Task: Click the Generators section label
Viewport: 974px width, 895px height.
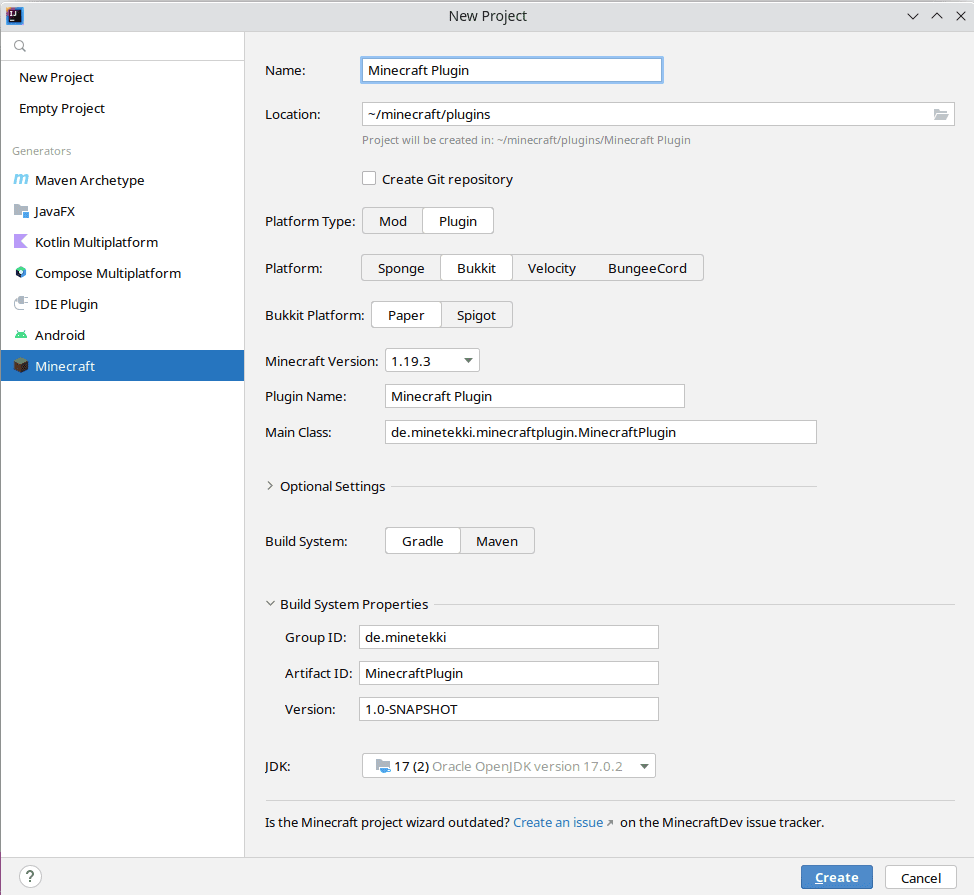Action: (x=42, y=151)
